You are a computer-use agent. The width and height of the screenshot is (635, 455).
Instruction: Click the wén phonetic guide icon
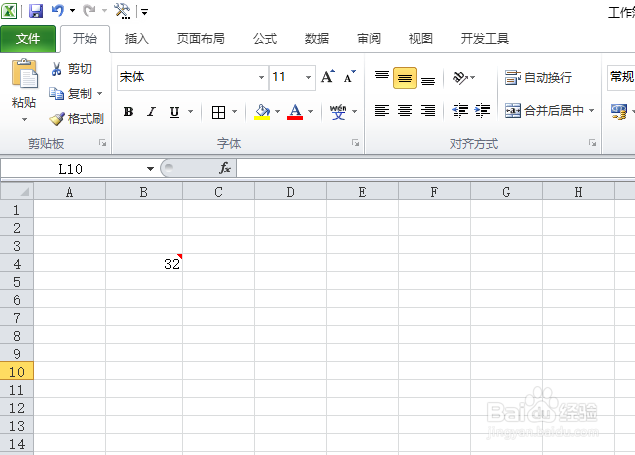(x=338, y=111)
